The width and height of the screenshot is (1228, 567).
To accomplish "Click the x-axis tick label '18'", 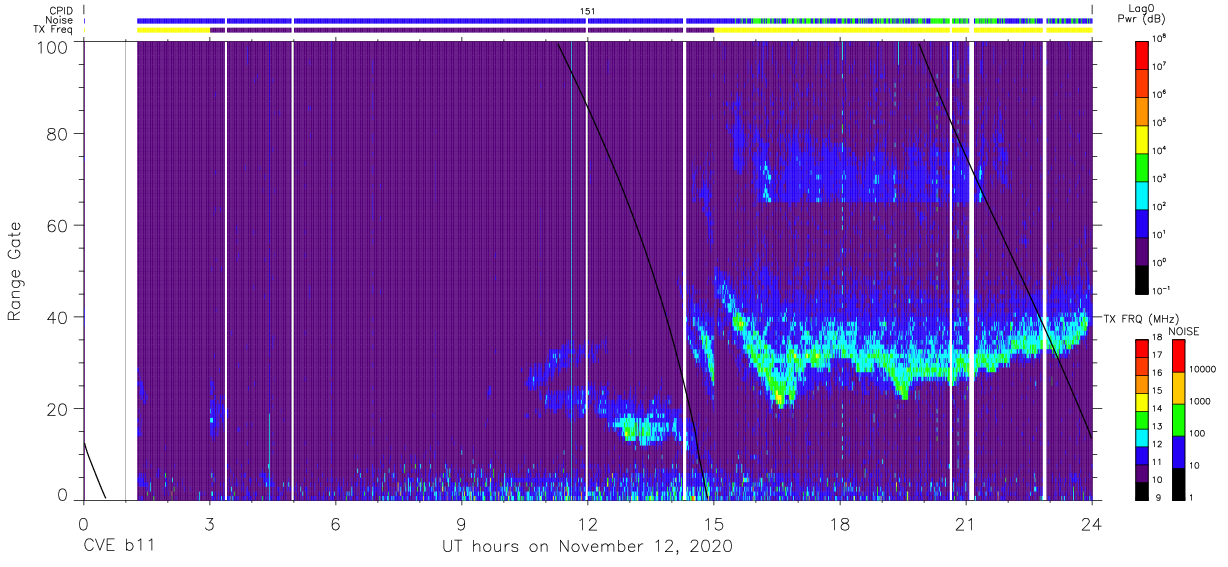I will 840,524.
